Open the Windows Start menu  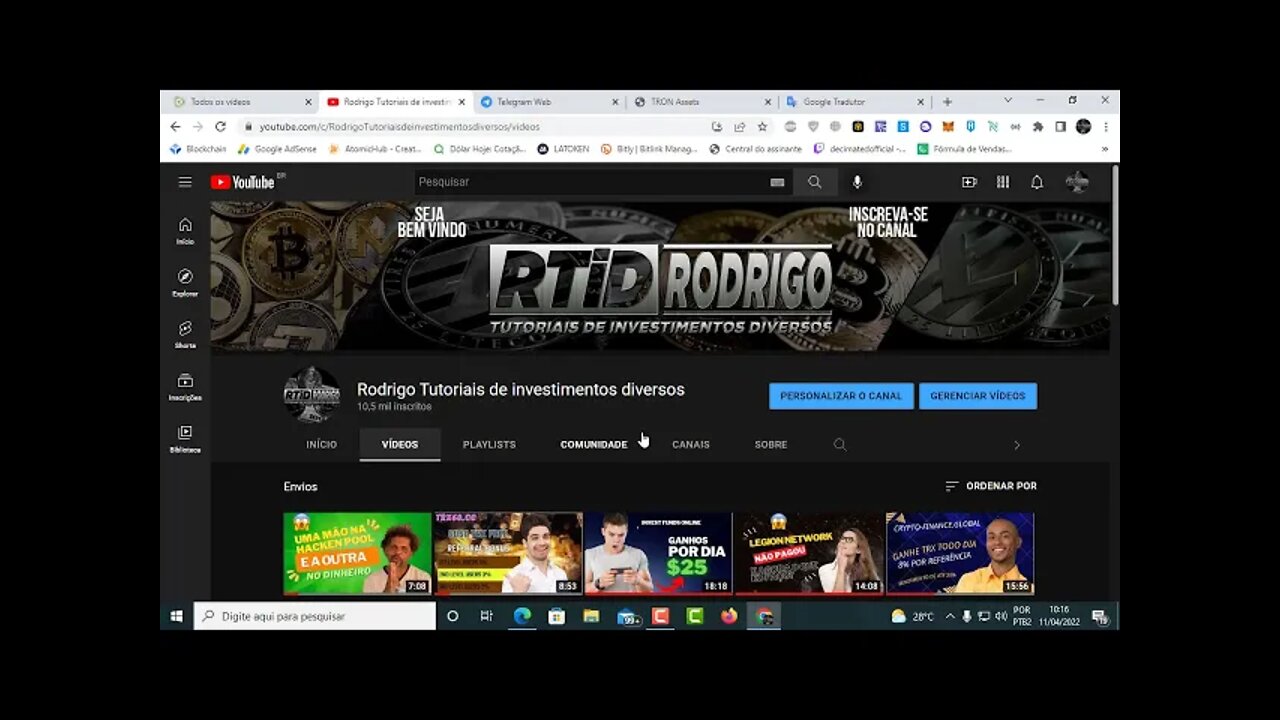176,616
